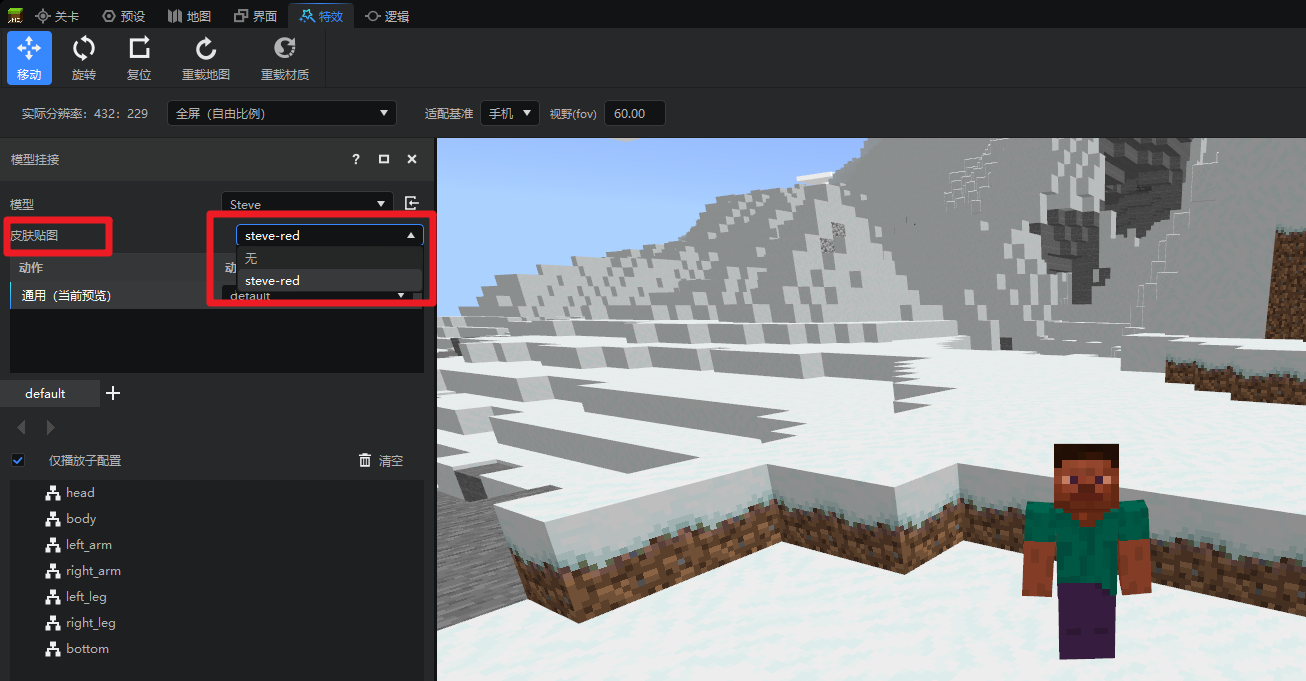Click the right arrow below the default tab
Image resolution: width=1306 pixels, height=681 pixels.
(50, 428)
